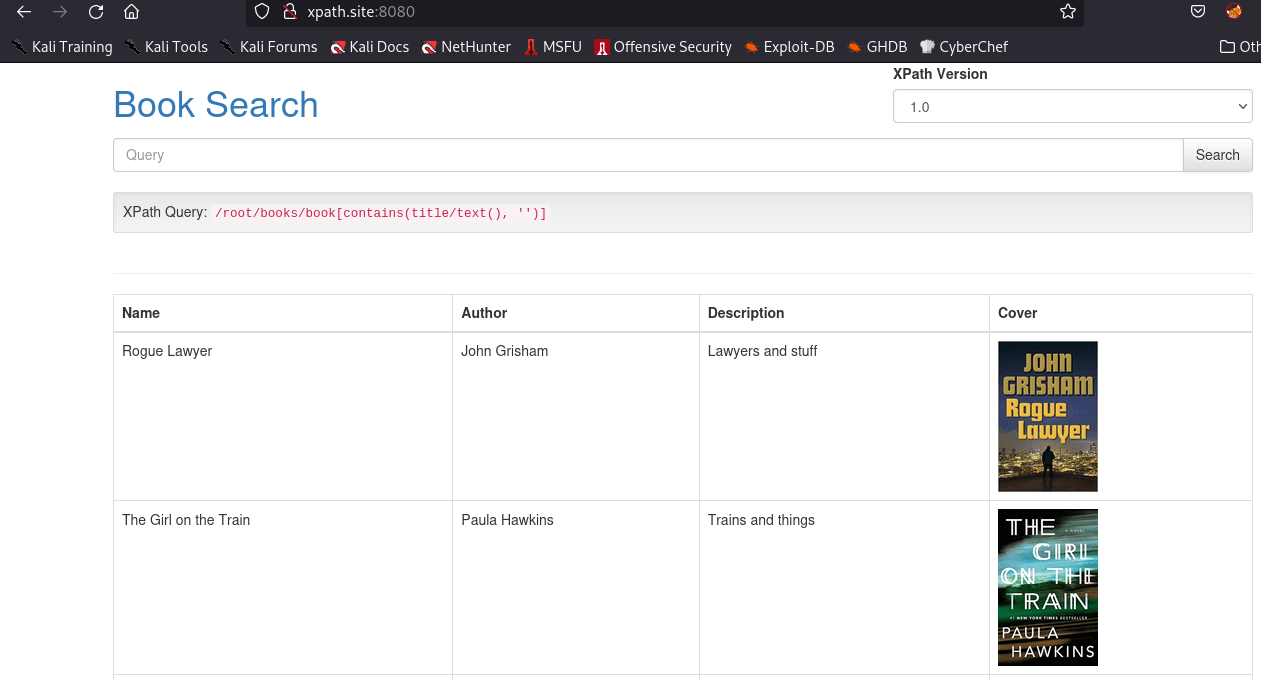Go to browser home icon
This screenshot has height=680, width=1261.
click(131, 12)
